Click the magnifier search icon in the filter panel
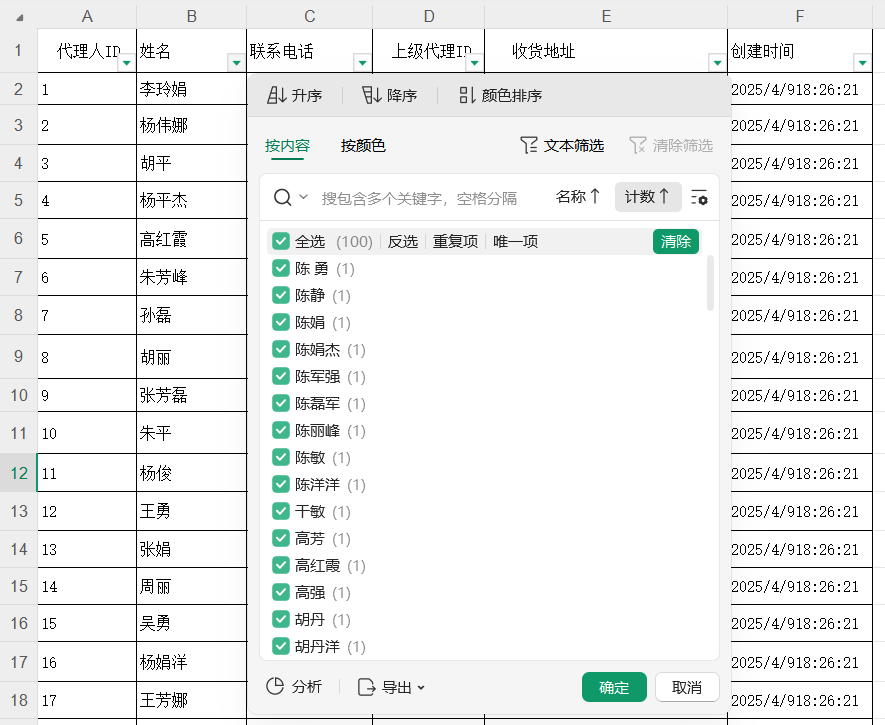The image size is (885, 725). [283, 198]
